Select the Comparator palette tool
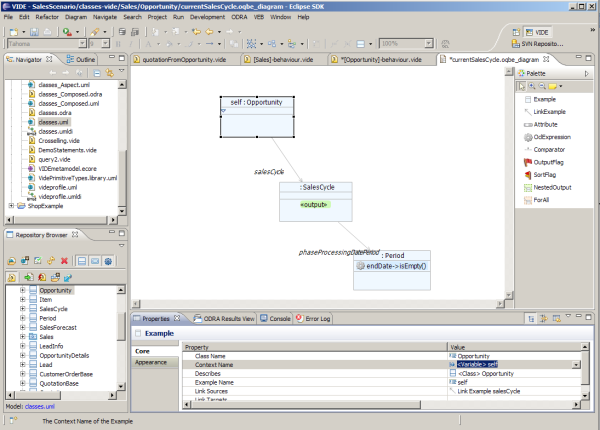Viewport: 600px width, 430px height. 545,150
